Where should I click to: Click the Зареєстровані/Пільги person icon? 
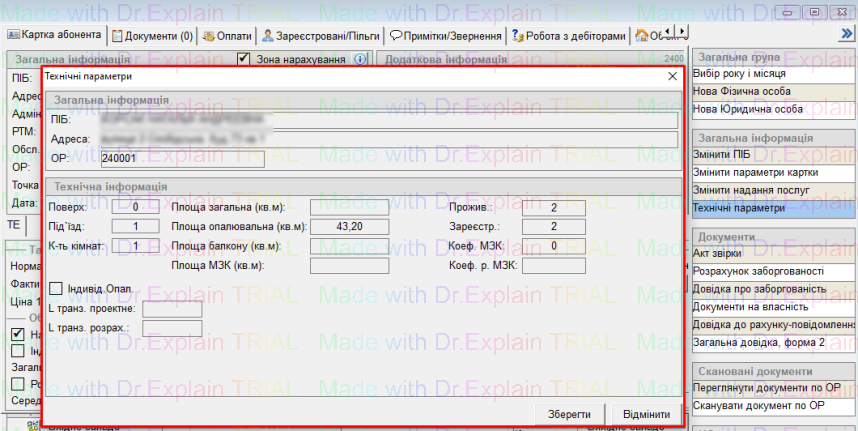(x=268, y=36)
